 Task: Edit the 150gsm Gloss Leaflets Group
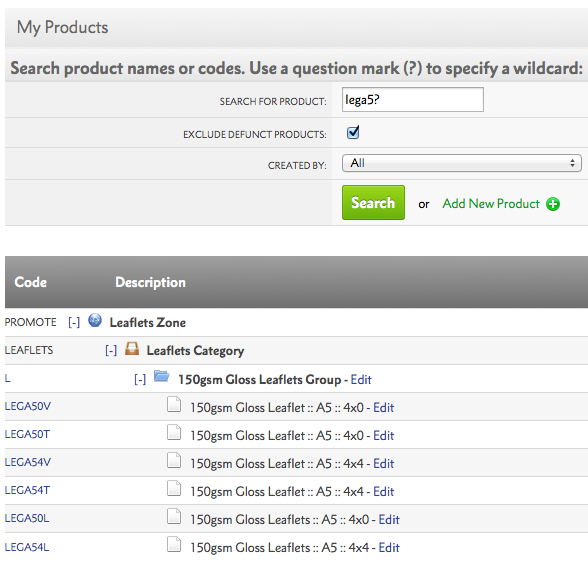361,380
